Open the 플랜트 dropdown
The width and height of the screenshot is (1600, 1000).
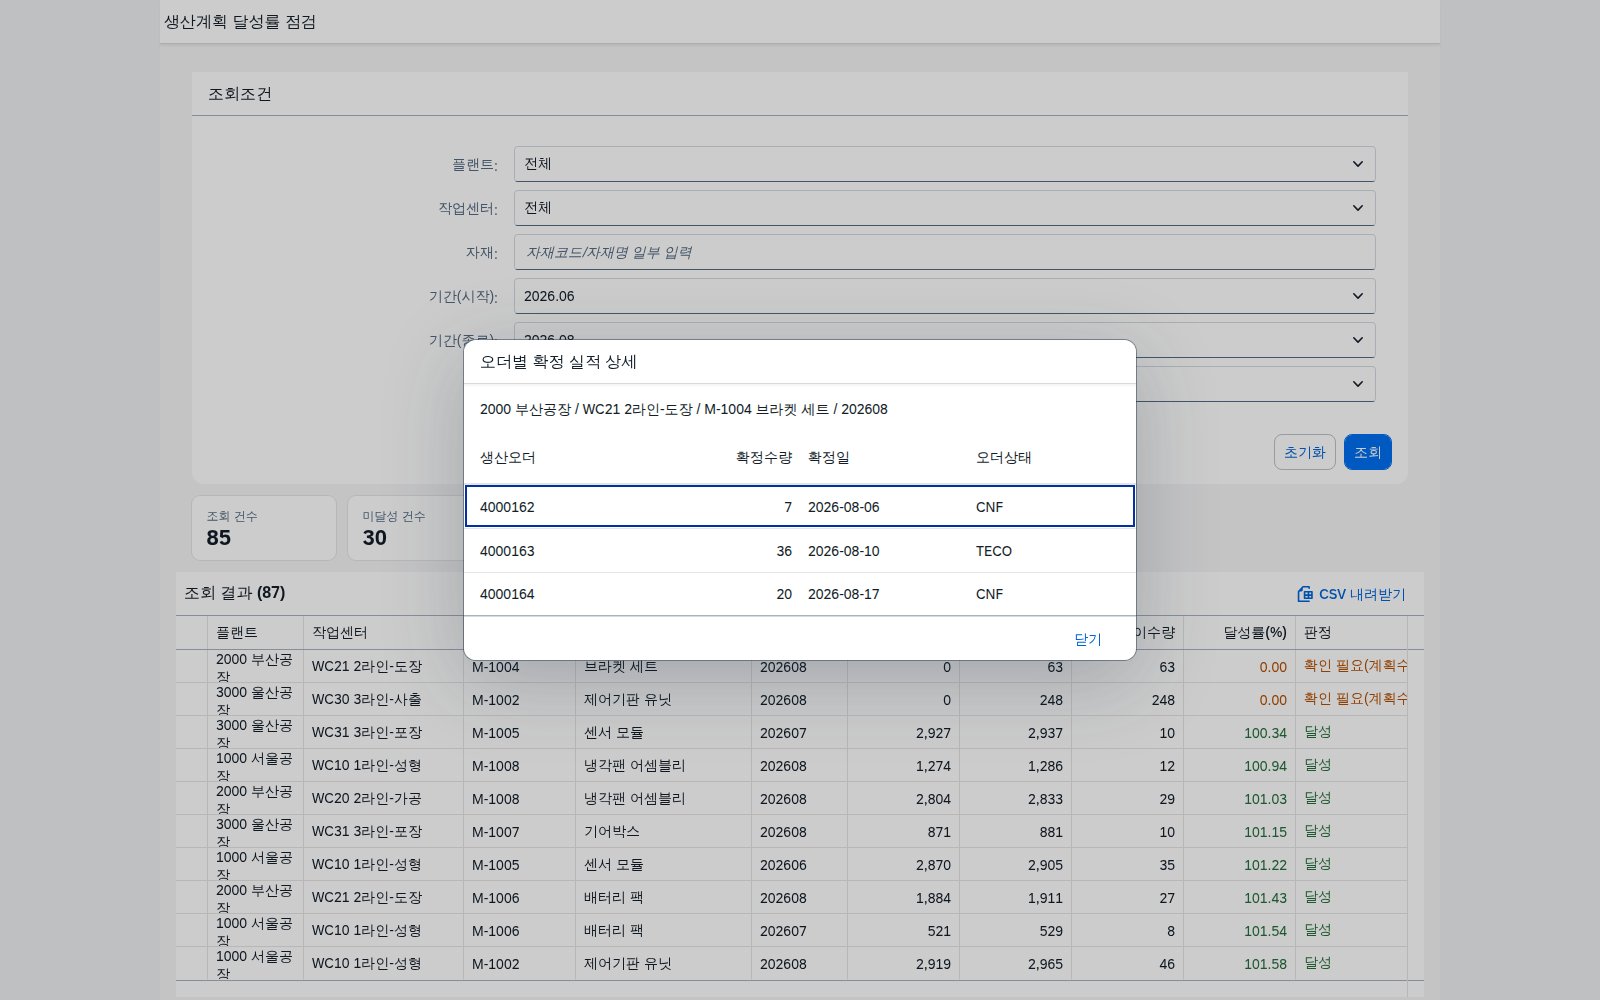coord(944,164)
